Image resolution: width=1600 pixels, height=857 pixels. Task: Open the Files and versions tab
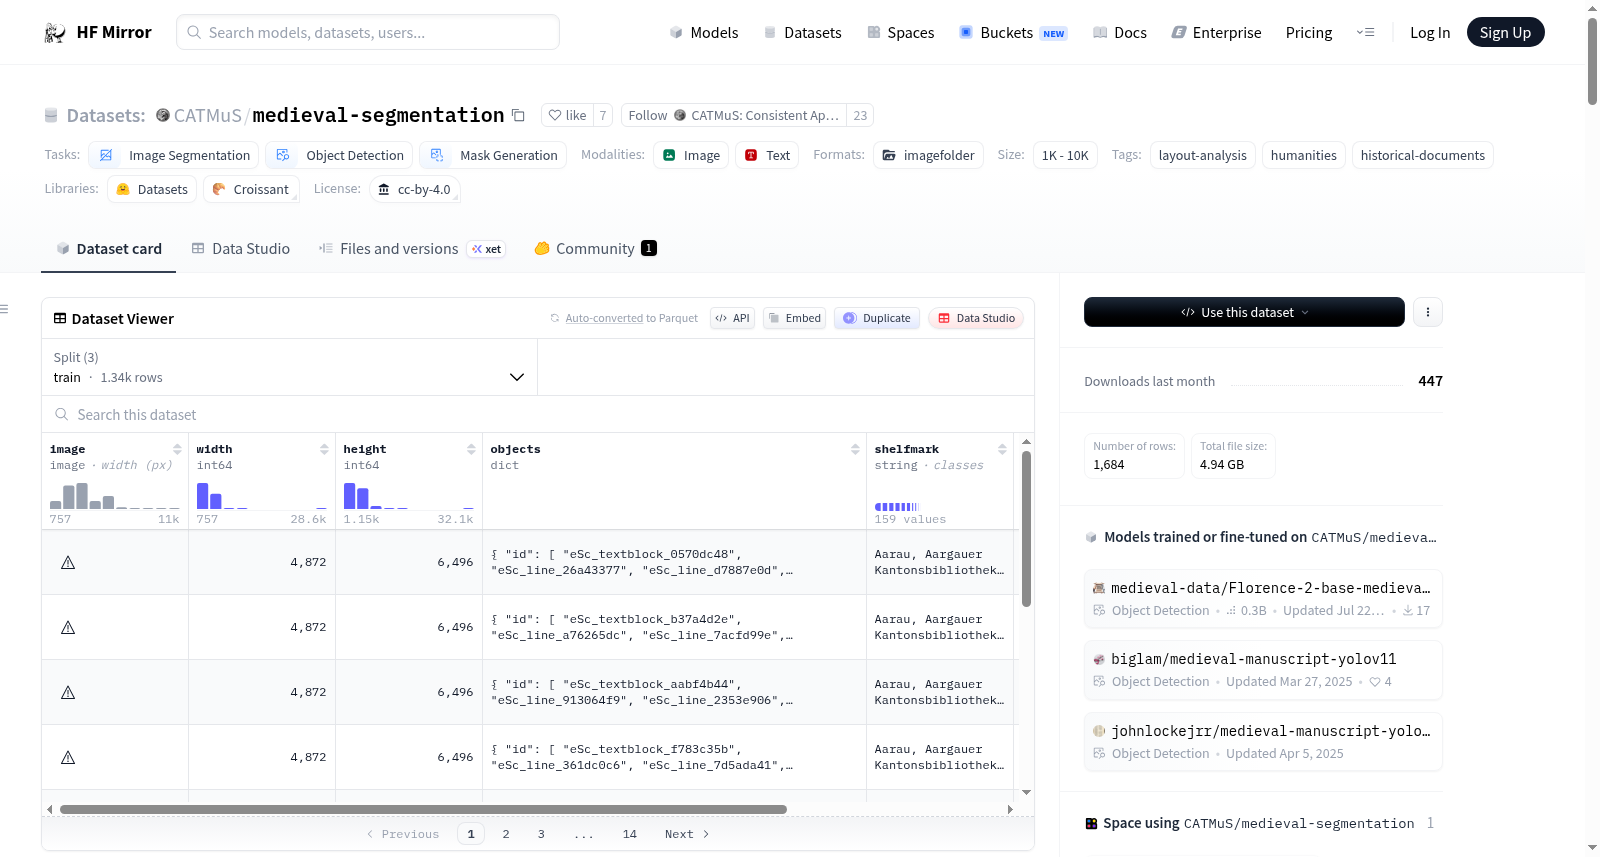point(411,249)
